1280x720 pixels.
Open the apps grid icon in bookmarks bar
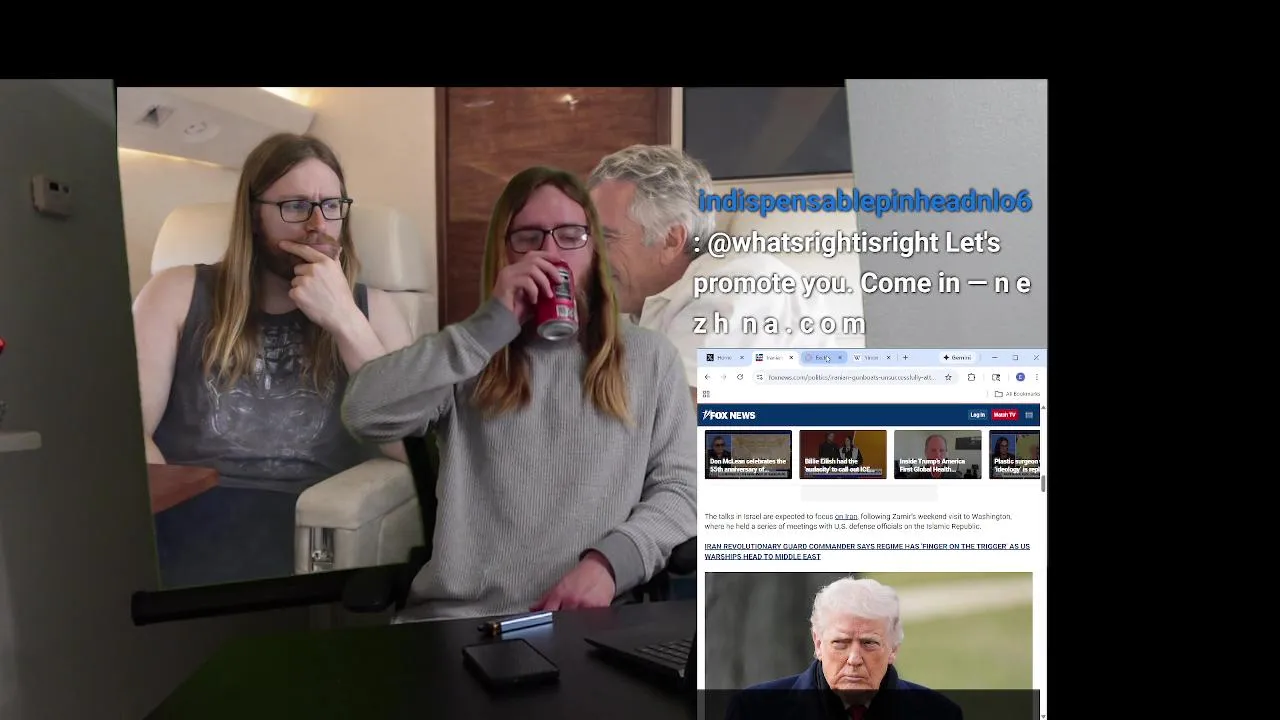(706, 394)
